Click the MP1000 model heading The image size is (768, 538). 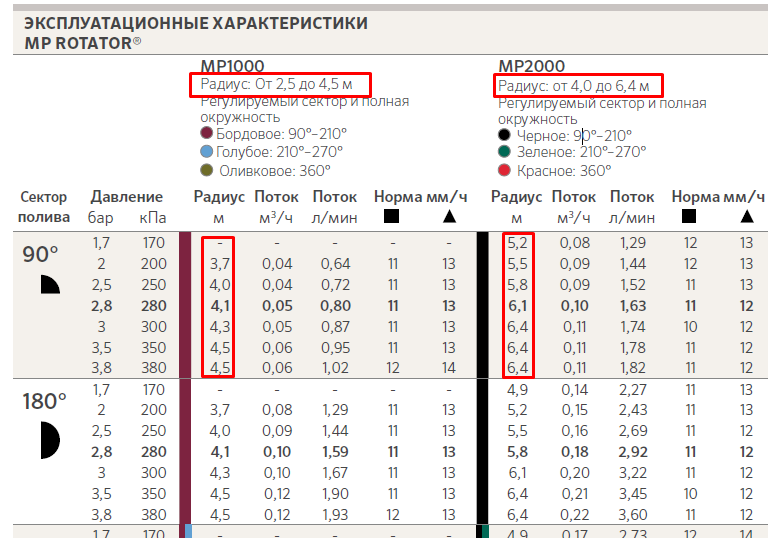tap(232, 66)
